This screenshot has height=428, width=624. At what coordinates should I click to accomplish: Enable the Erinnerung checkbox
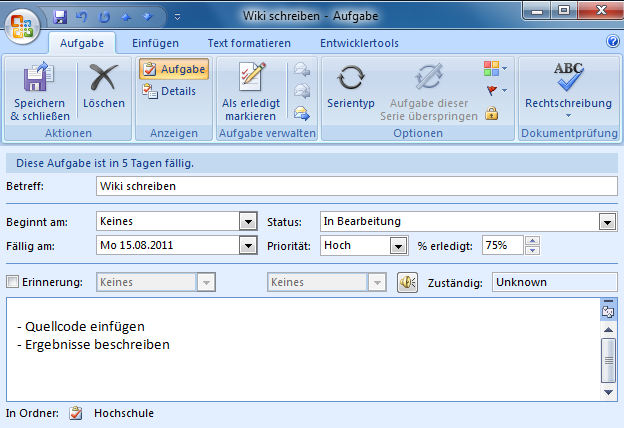point(13,283)
